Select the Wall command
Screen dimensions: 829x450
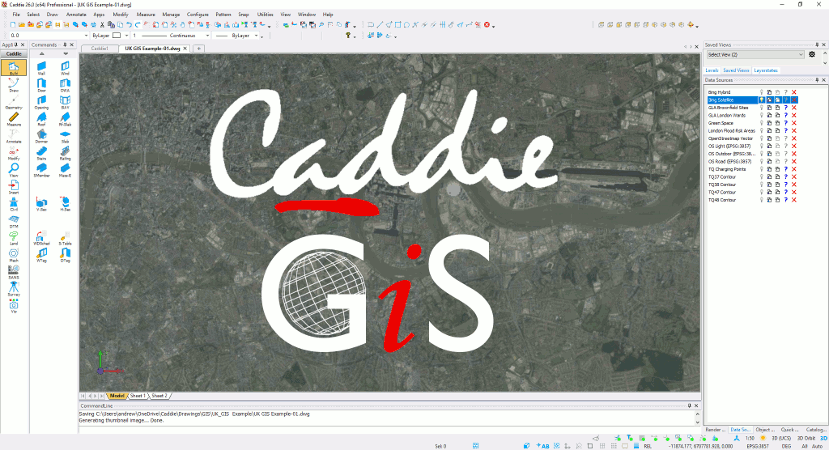41,68
